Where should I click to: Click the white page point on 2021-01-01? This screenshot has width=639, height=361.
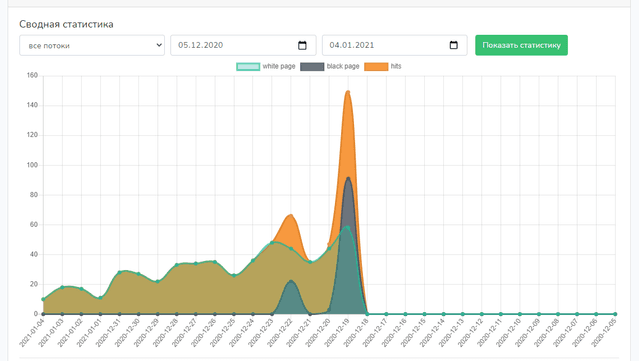pos(100,298)
